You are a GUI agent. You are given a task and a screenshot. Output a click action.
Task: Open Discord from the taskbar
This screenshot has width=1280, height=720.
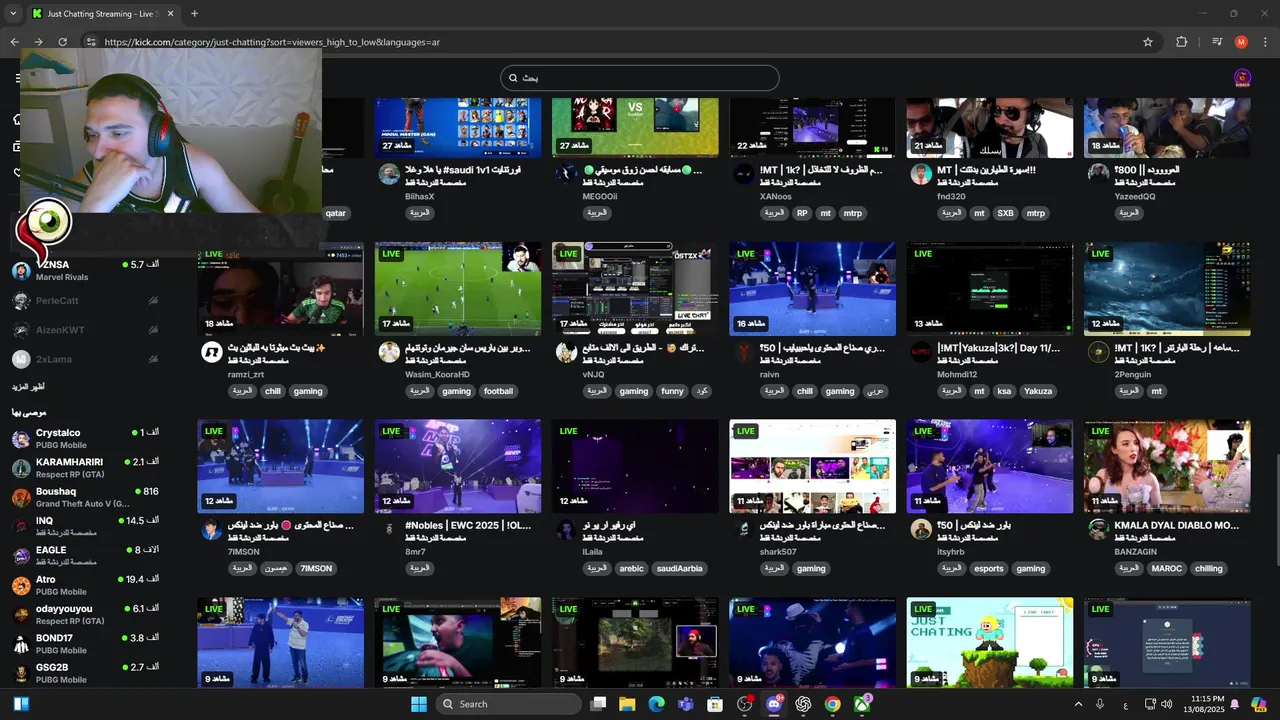pyautogui.click(x=773, y=704)
